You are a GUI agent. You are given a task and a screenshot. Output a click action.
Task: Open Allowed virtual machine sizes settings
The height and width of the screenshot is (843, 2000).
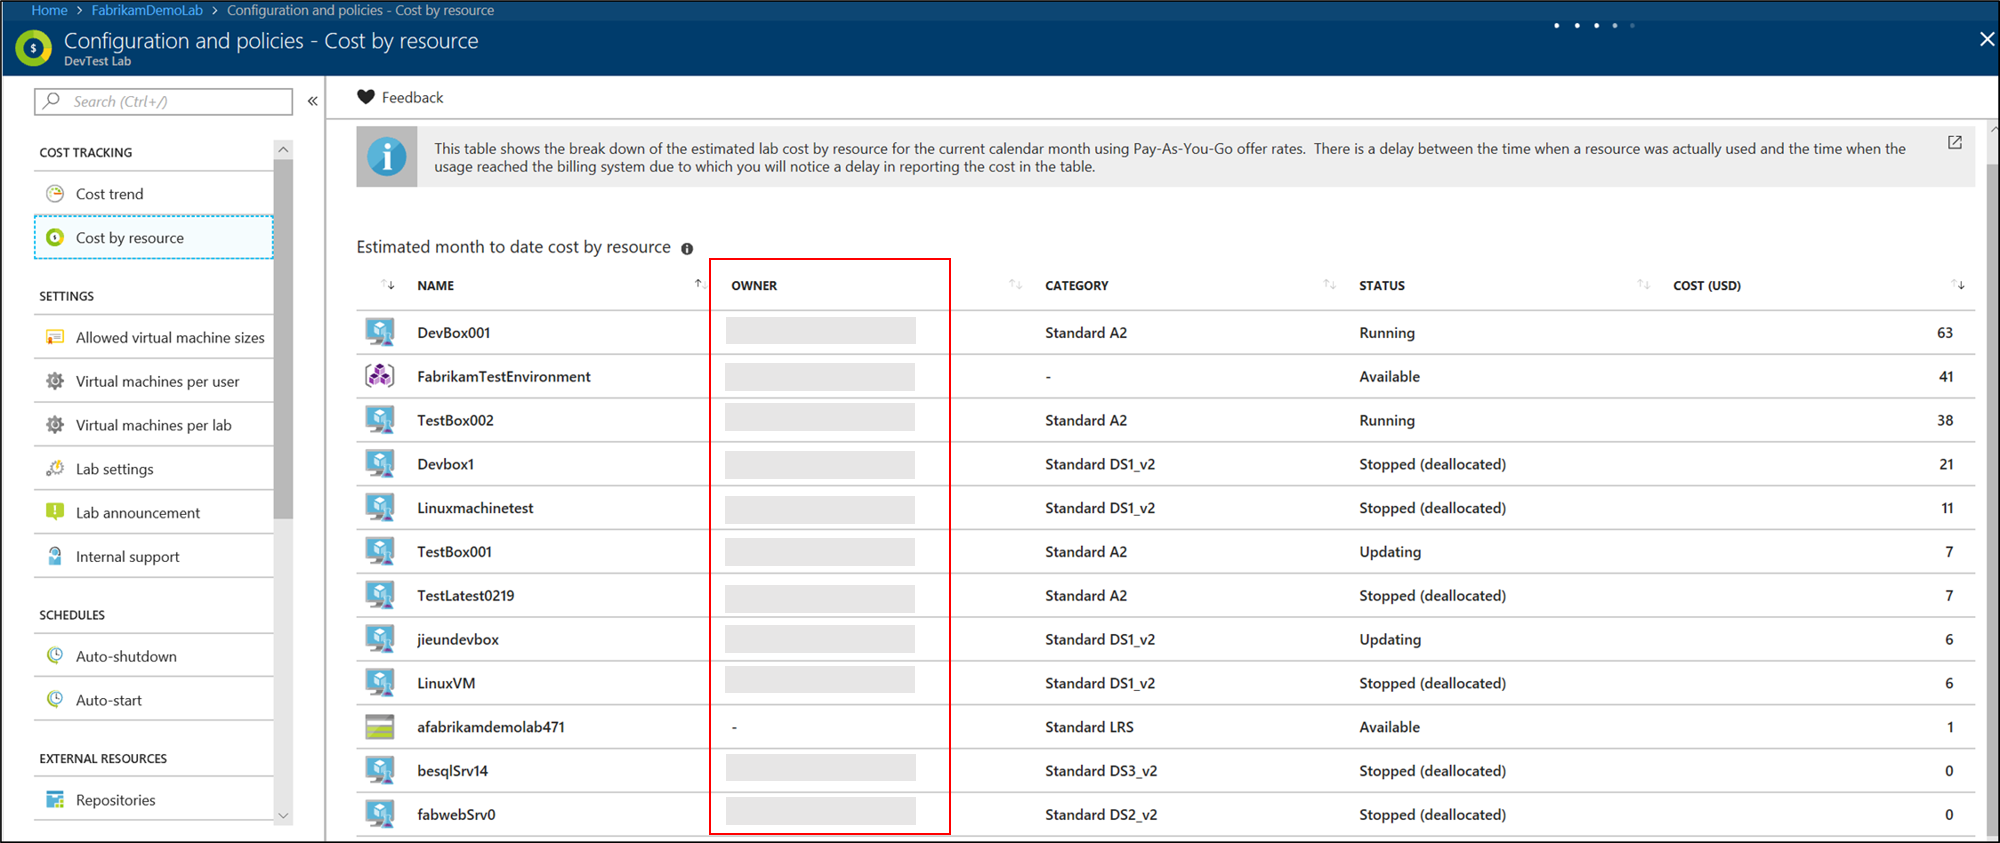pos(154,338)
